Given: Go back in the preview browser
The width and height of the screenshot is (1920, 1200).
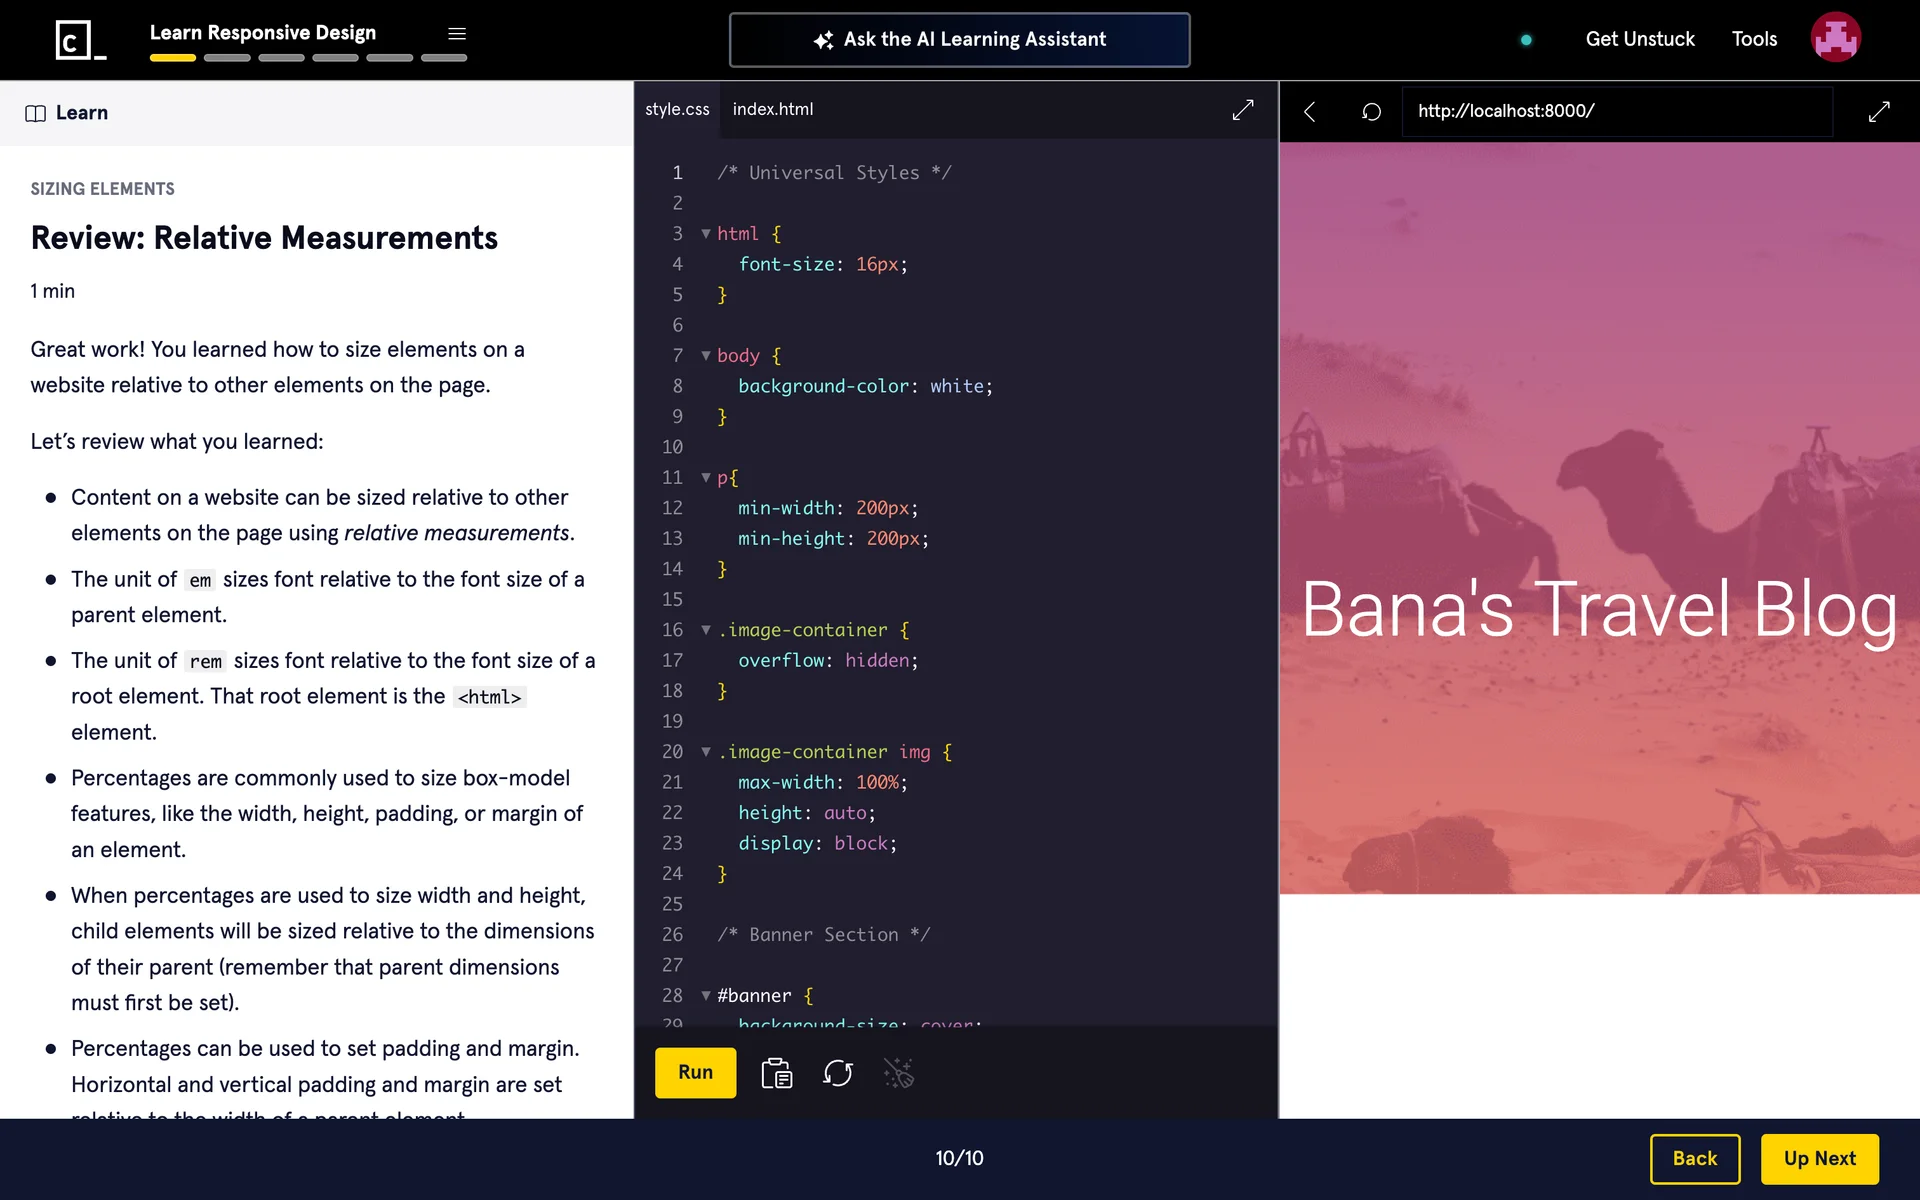Looking at the screenshot, I should (x=1310, y=111).
